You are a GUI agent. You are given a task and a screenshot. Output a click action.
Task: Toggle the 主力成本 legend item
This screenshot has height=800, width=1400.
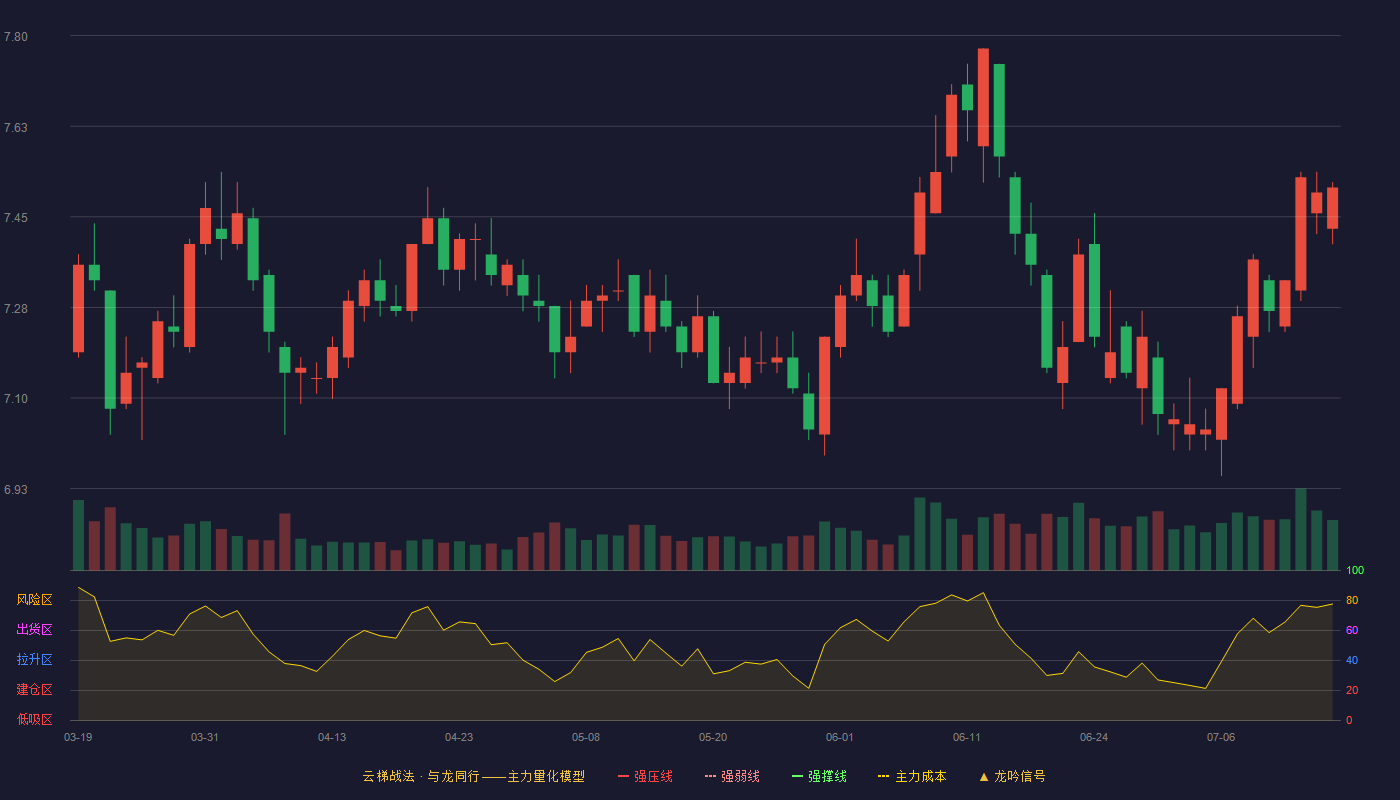pos(912,776)
